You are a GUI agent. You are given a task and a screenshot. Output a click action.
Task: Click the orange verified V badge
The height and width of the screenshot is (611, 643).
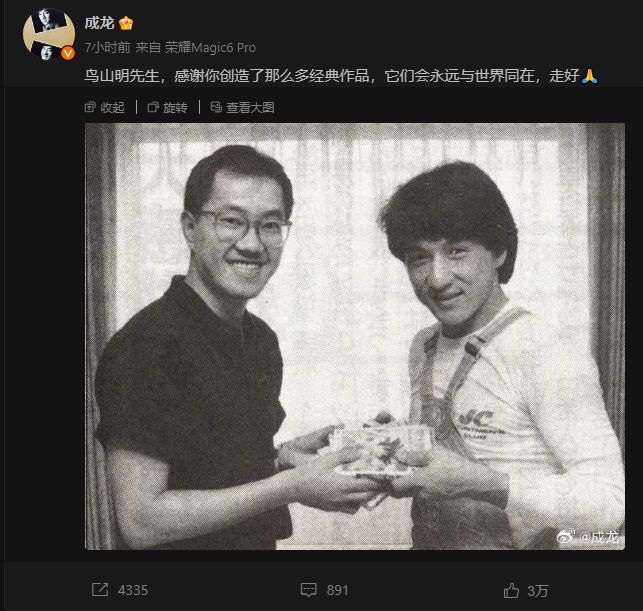[68, 53]
